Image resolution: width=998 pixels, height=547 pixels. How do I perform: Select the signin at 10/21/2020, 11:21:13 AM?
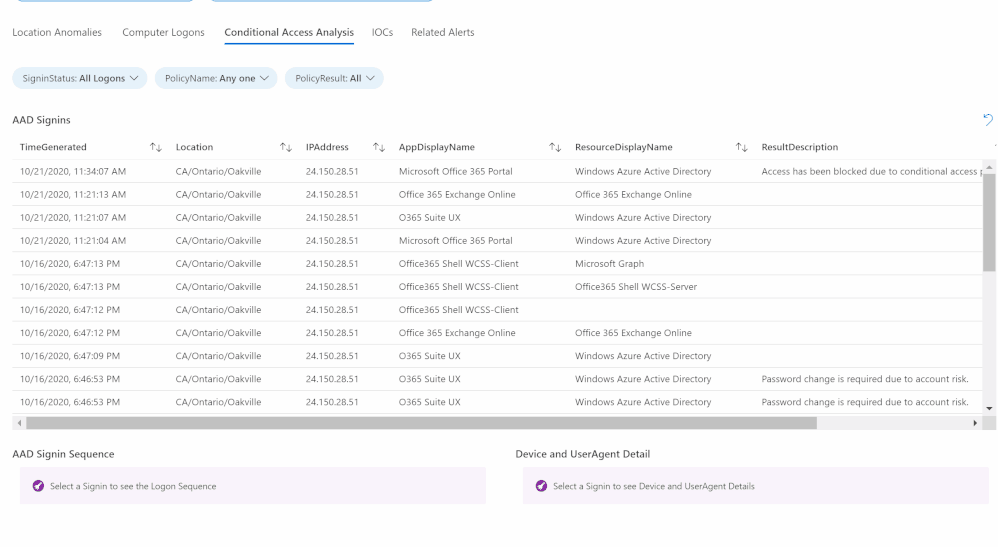(497, 194)
